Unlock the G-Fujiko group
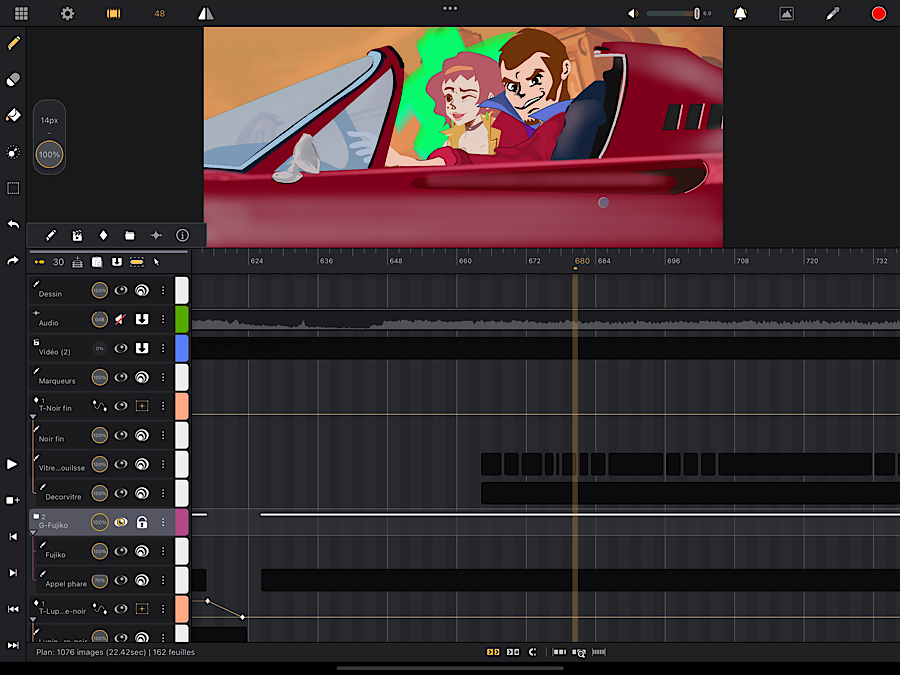The width and height of the screenshot is (900, 675). (142, 522)
